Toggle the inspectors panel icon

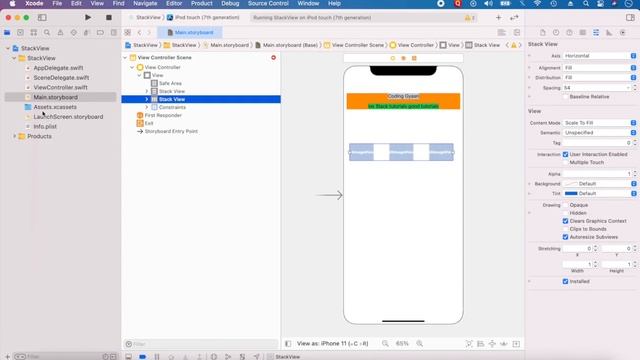630,18
